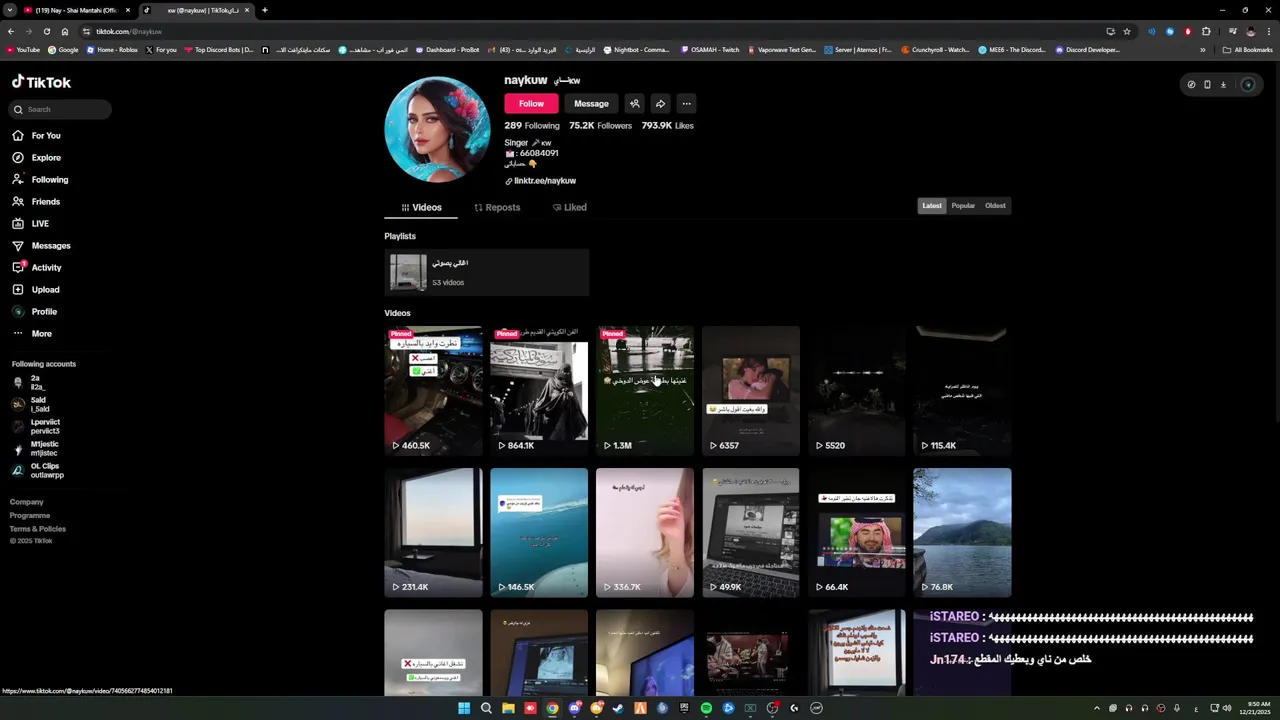The height and width of the screenshot is (720, 1280).
Task: Click the share profile arrow icon
Action: click(x=660, y=104)
